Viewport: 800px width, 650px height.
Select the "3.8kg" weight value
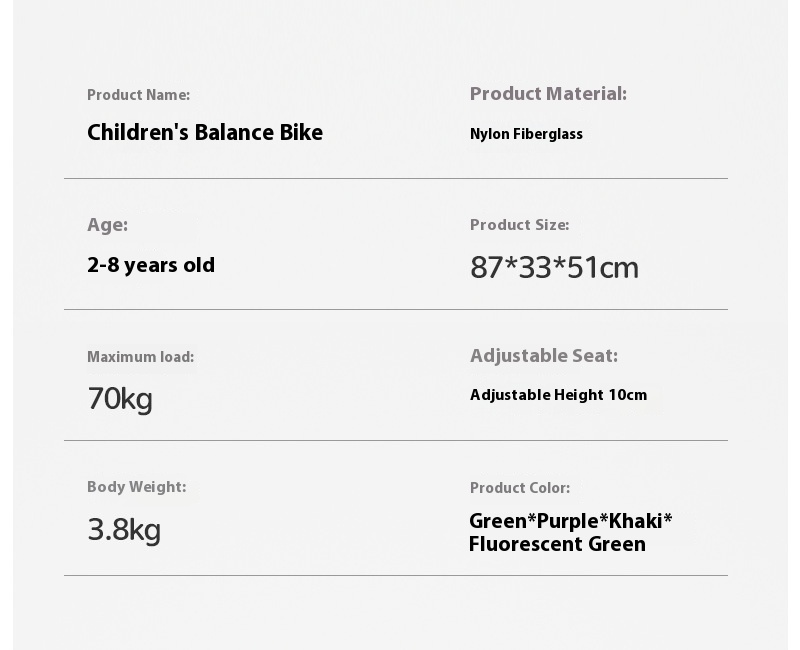click(124, 529)
